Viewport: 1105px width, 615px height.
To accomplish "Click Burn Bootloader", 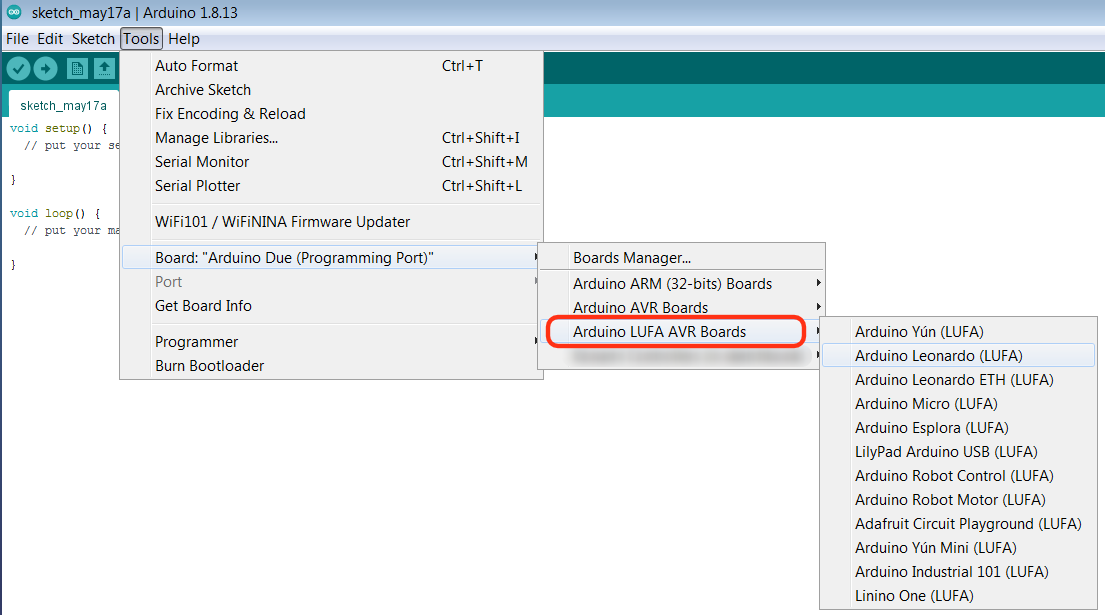I will [x=331, y=365].
